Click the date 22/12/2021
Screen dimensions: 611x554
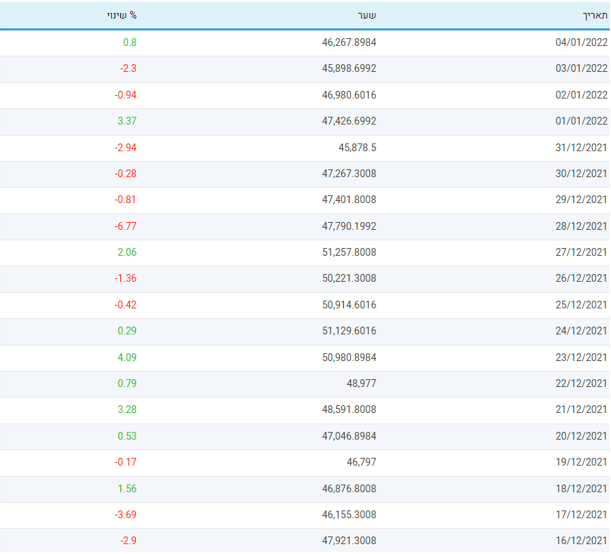581,383
